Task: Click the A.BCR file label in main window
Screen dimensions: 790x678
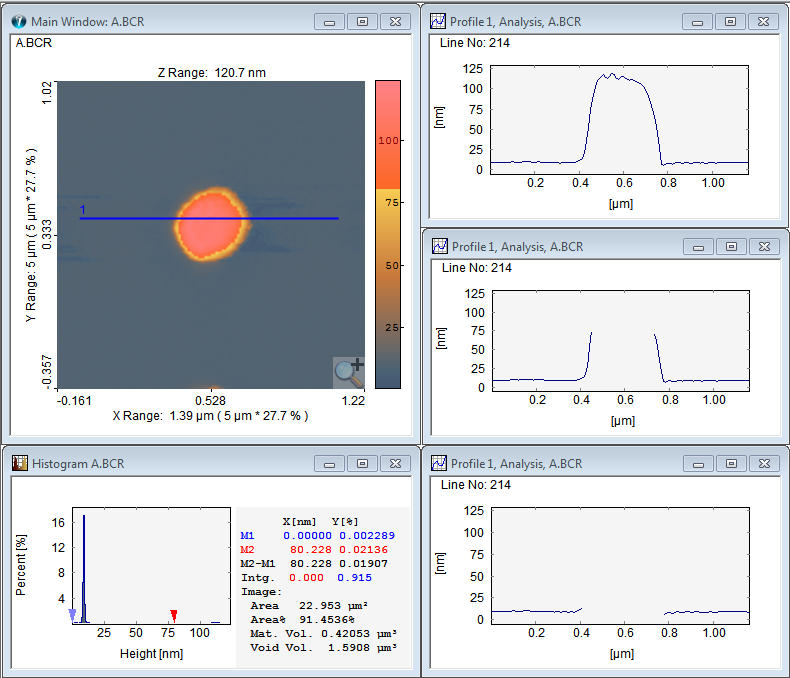Action: pos(34,43)
